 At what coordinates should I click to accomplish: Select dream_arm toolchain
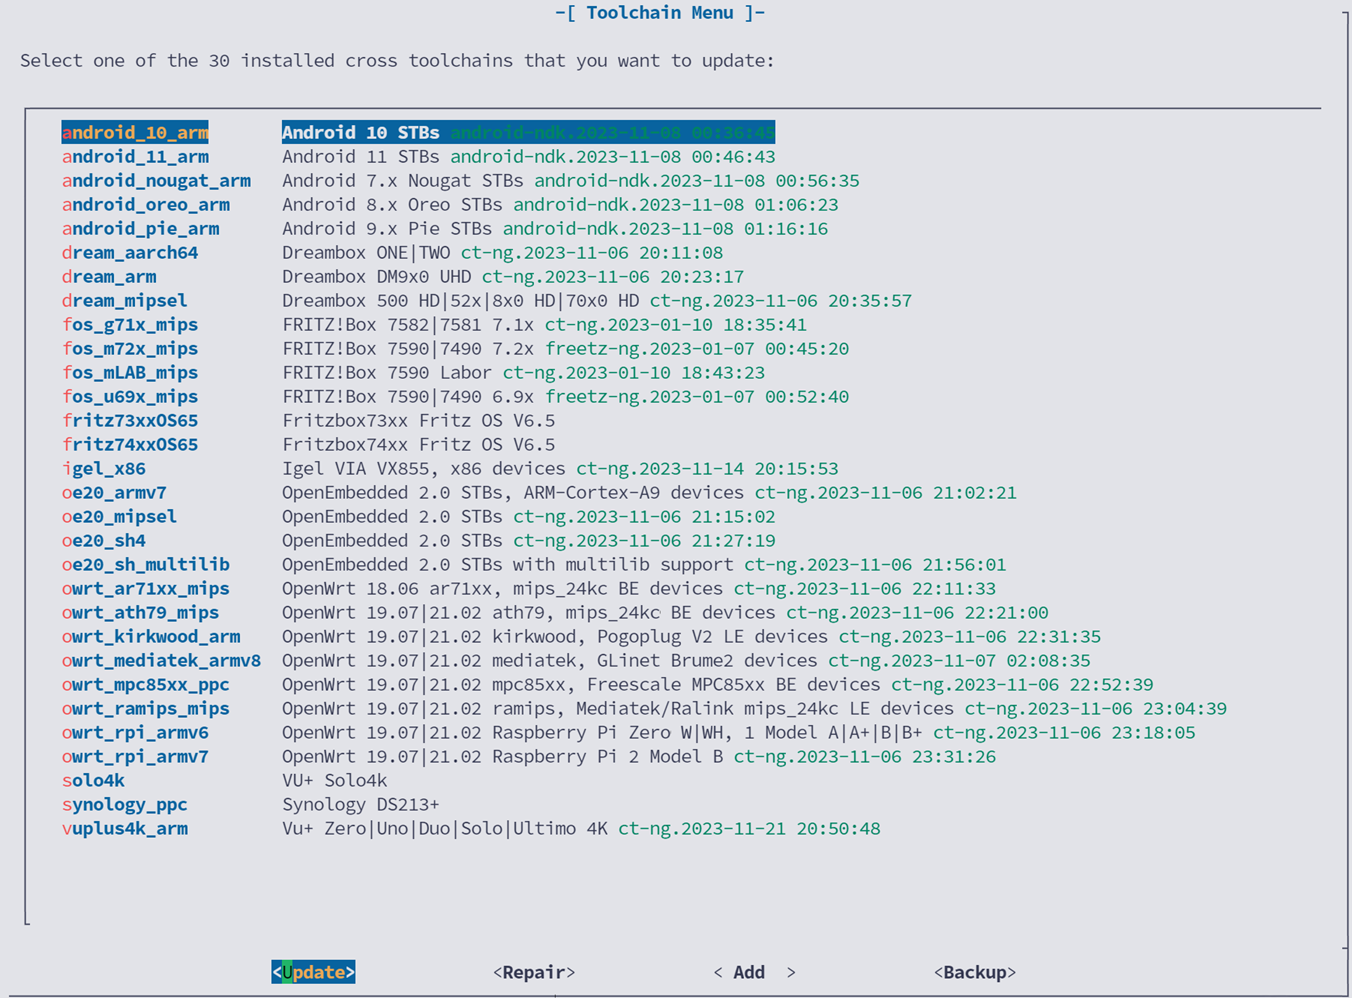(109, 276)
